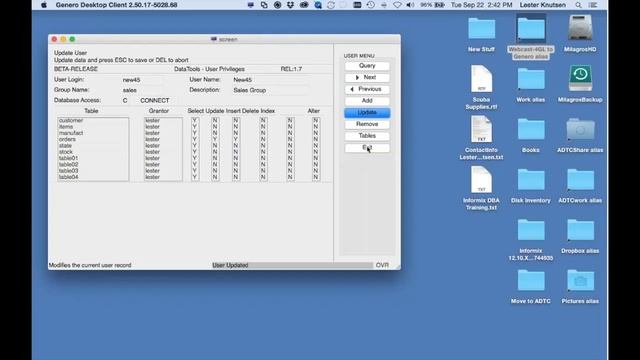
Task: Select the customer table row
Action: [93, 120]
